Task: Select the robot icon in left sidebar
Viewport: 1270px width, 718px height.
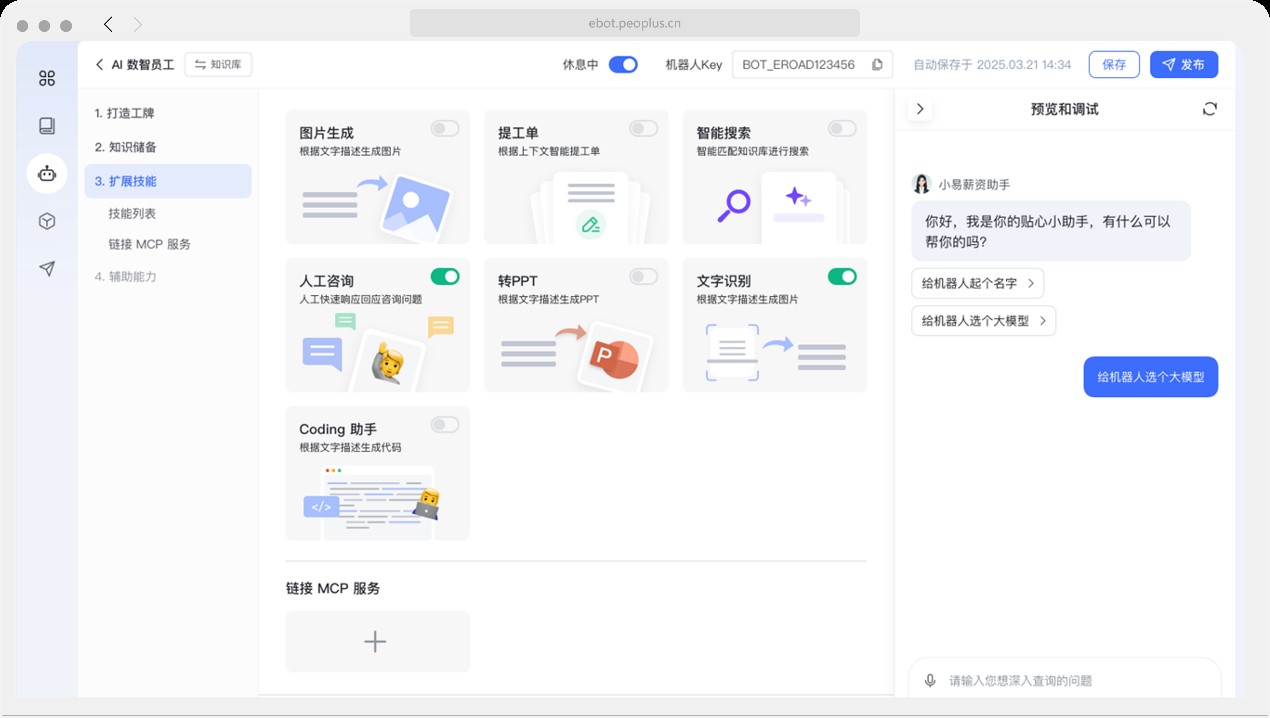Action: point(47,173)
